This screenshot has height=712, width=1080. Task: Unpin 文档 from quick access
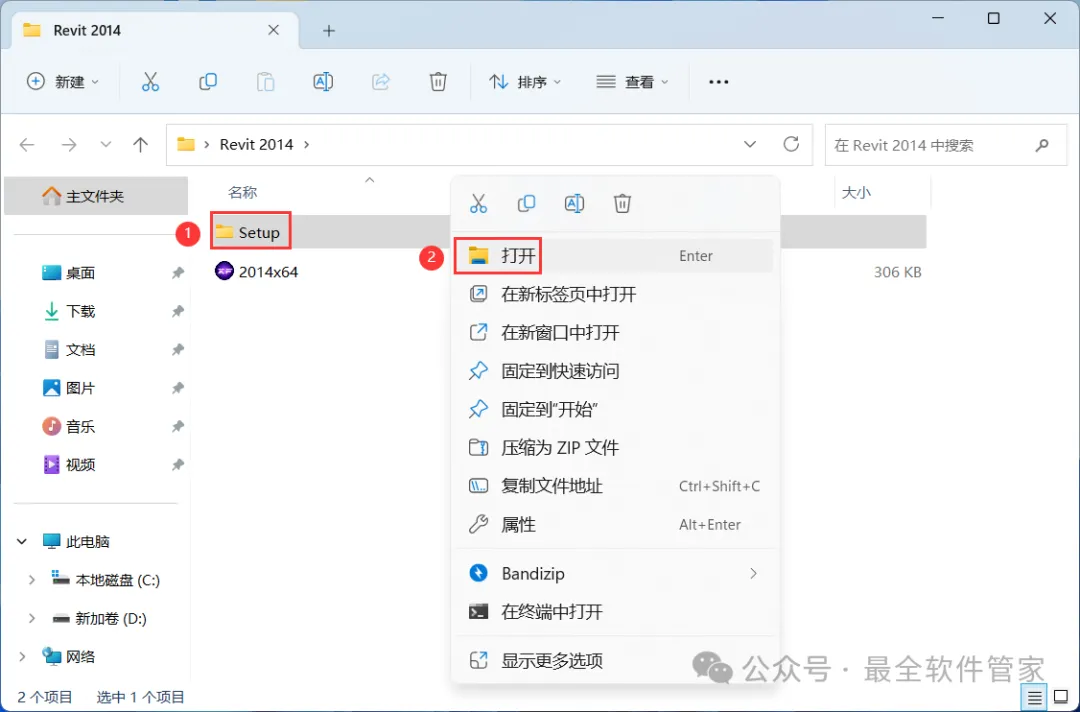point(178,350)
